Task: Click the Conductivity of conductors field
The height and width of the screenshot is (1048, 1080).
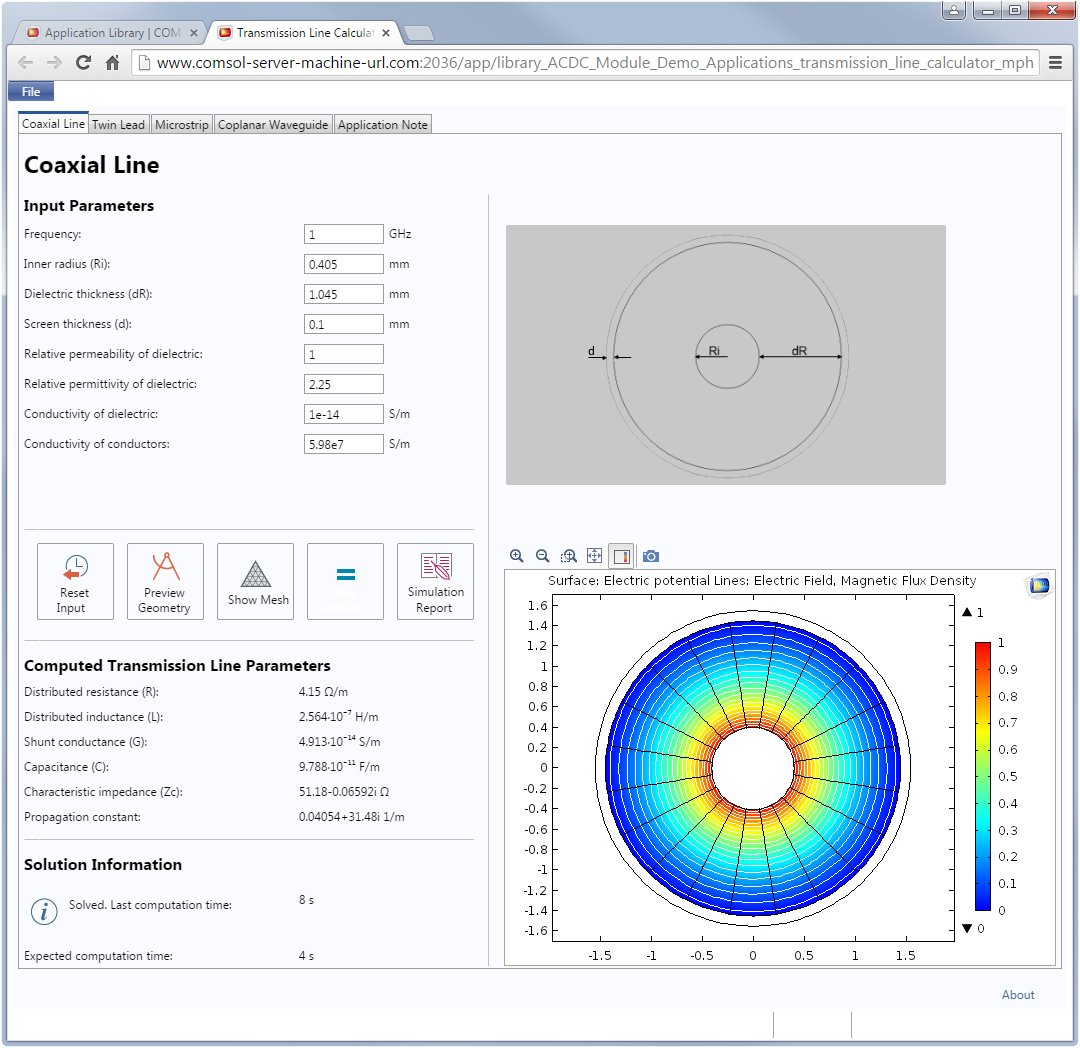Action: point(344,444)
